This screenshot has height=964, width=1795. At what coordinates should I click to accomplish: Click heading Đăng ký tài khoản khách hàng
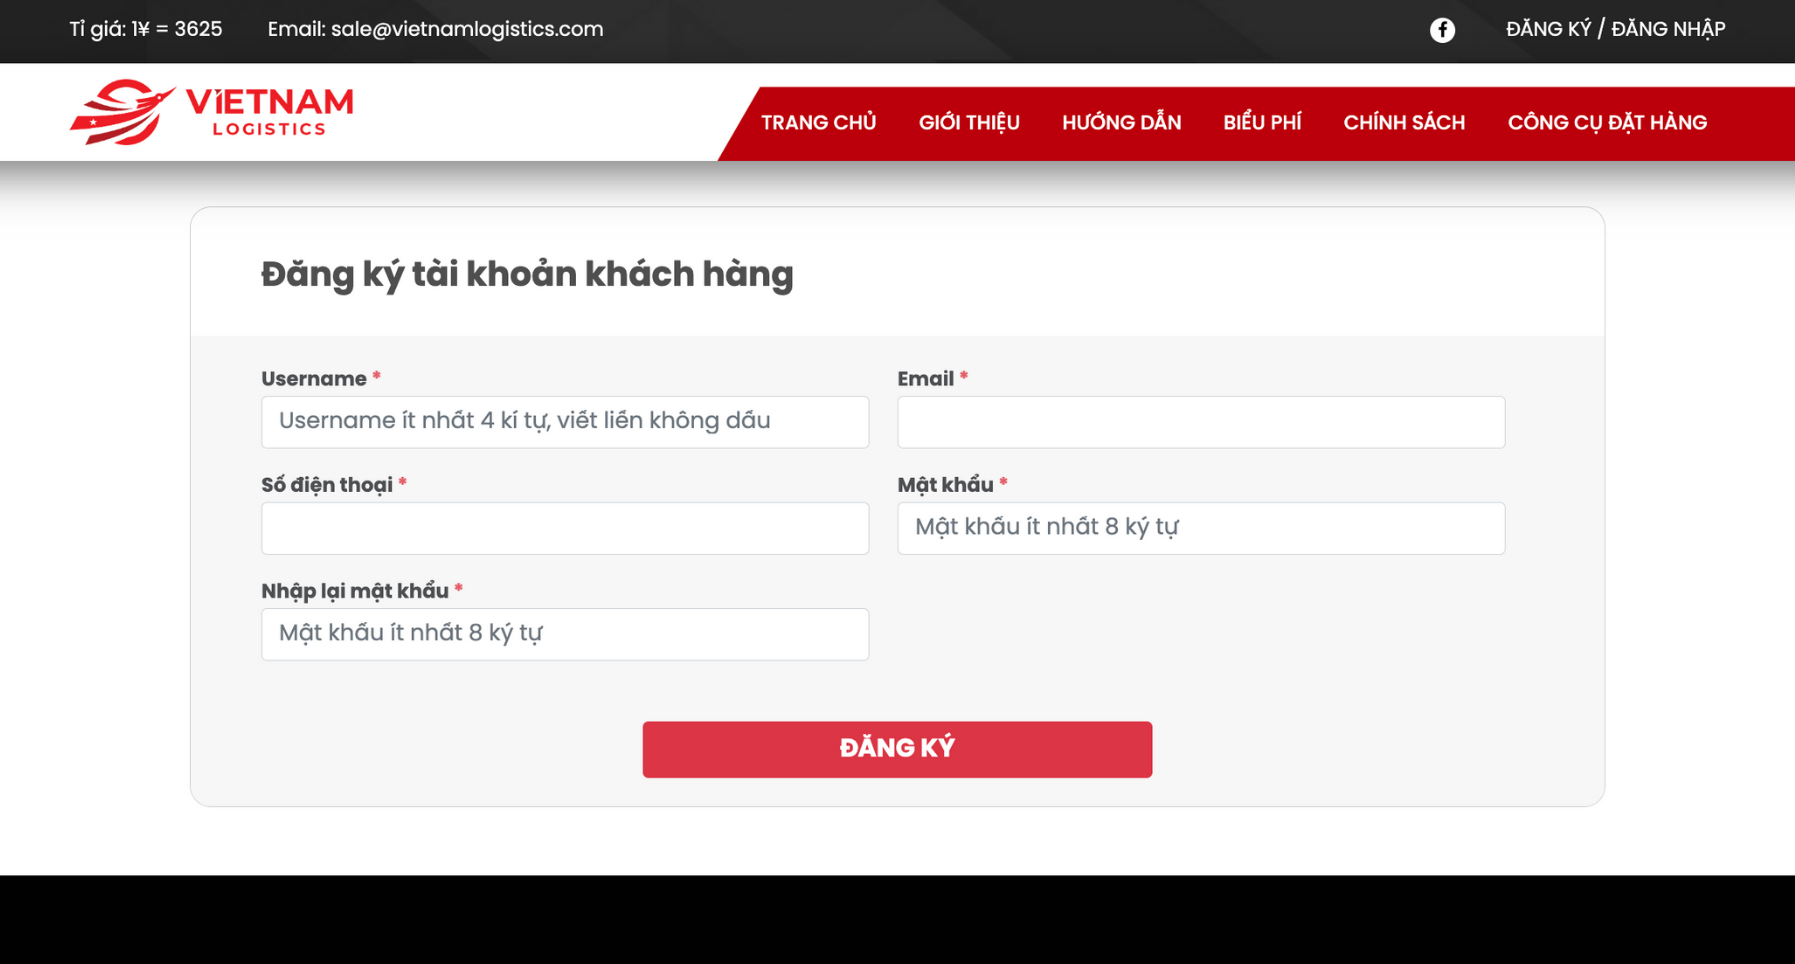pyautogui.click(x=527, y=274)
